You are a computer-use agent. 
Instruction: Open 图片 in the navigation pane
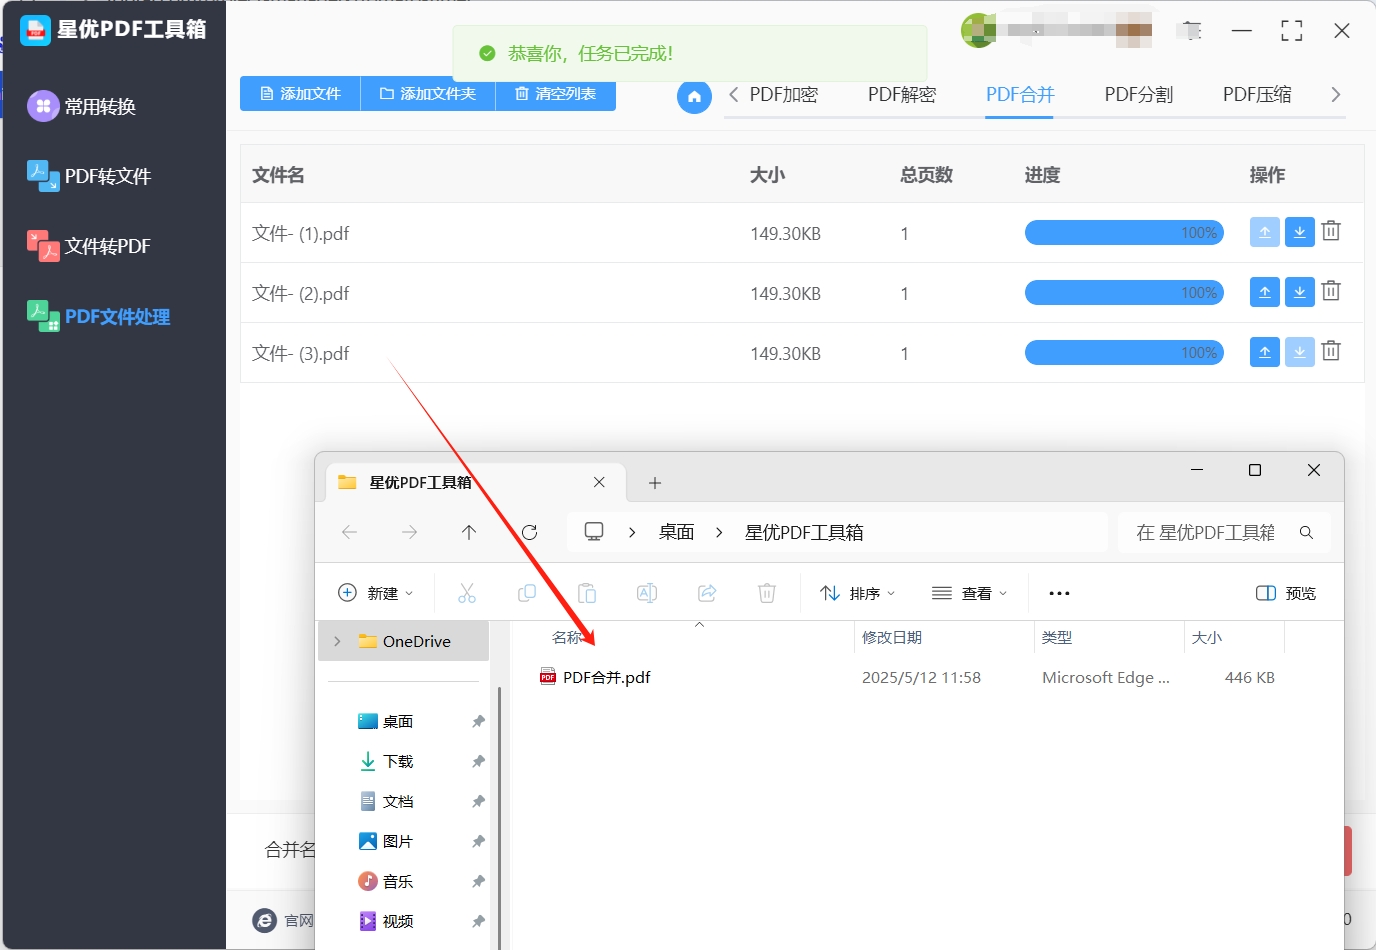[399, 841]
